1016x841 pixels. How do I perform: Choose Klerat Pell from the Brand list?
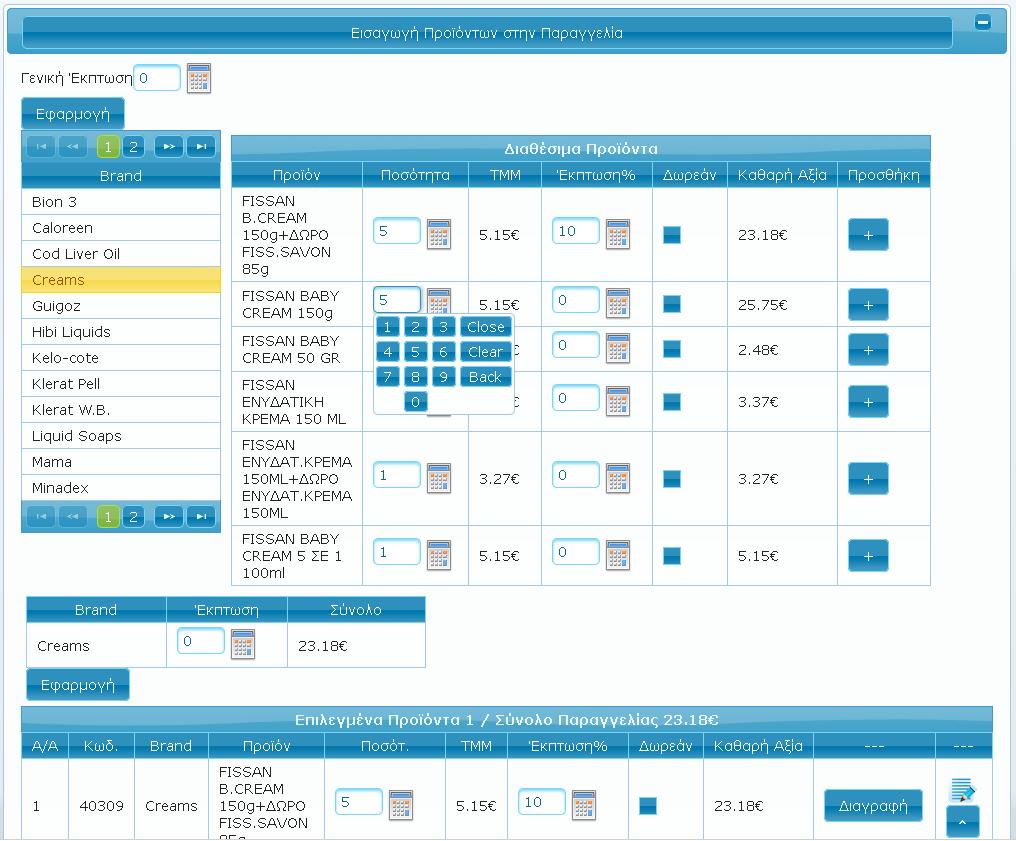tap(121, 384)
